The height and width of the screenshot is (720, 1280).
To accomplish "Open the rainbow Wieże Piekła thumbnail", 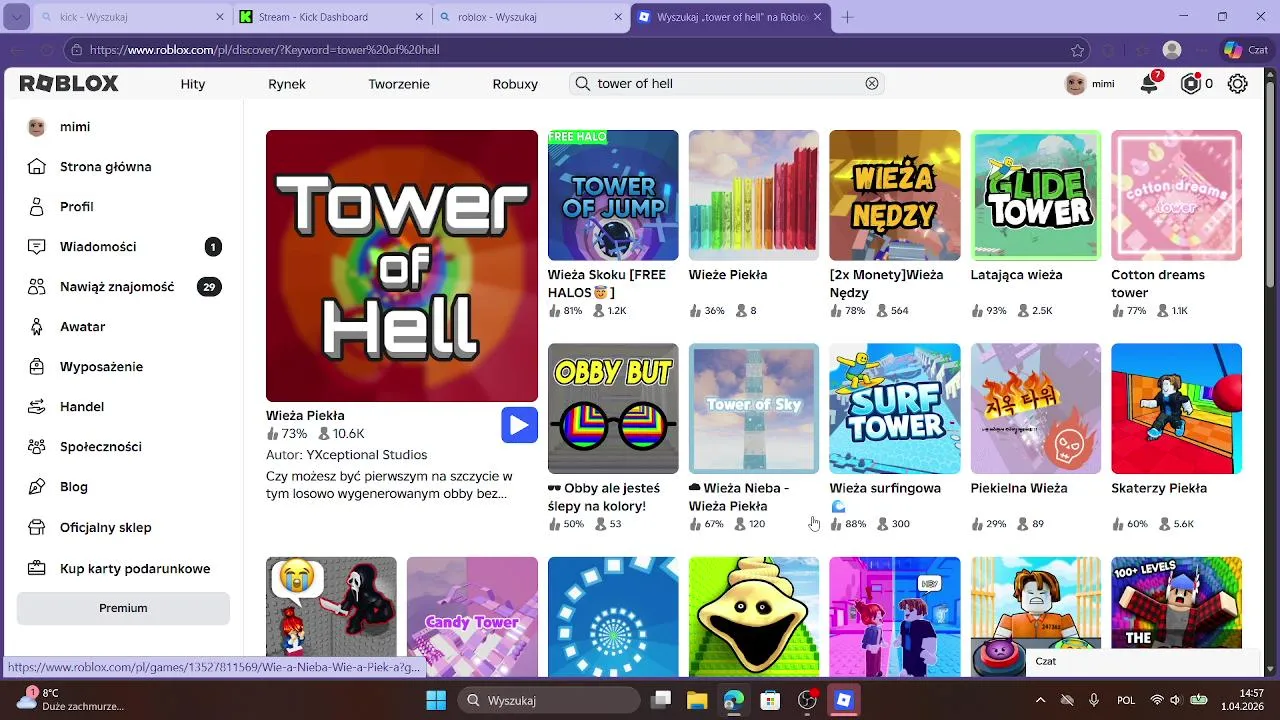I will pos(754,195).
